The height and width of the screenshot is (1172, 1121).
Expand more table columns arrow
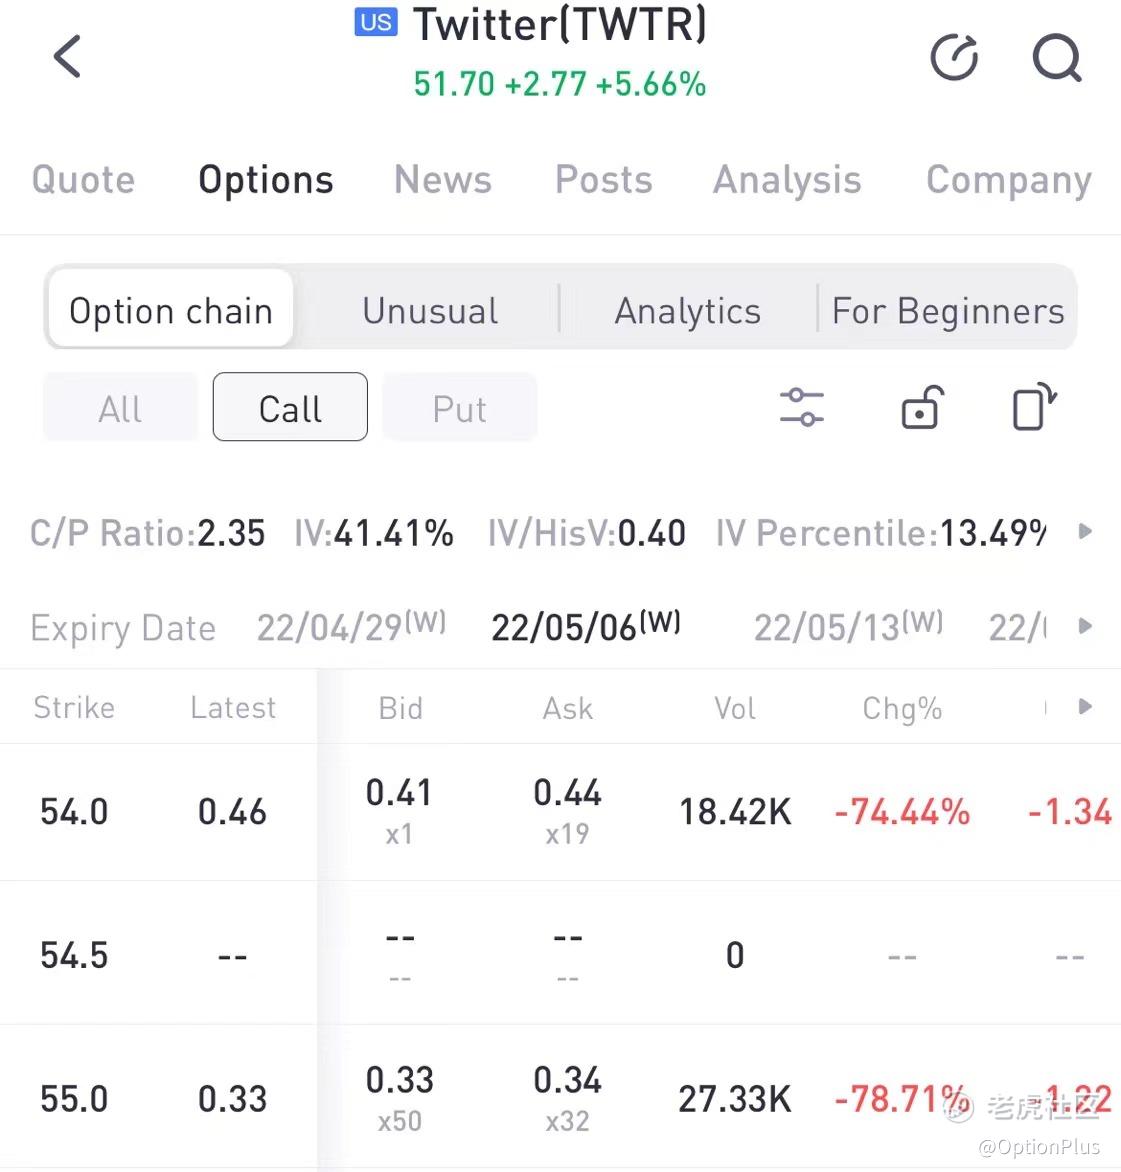[1085, 707]
